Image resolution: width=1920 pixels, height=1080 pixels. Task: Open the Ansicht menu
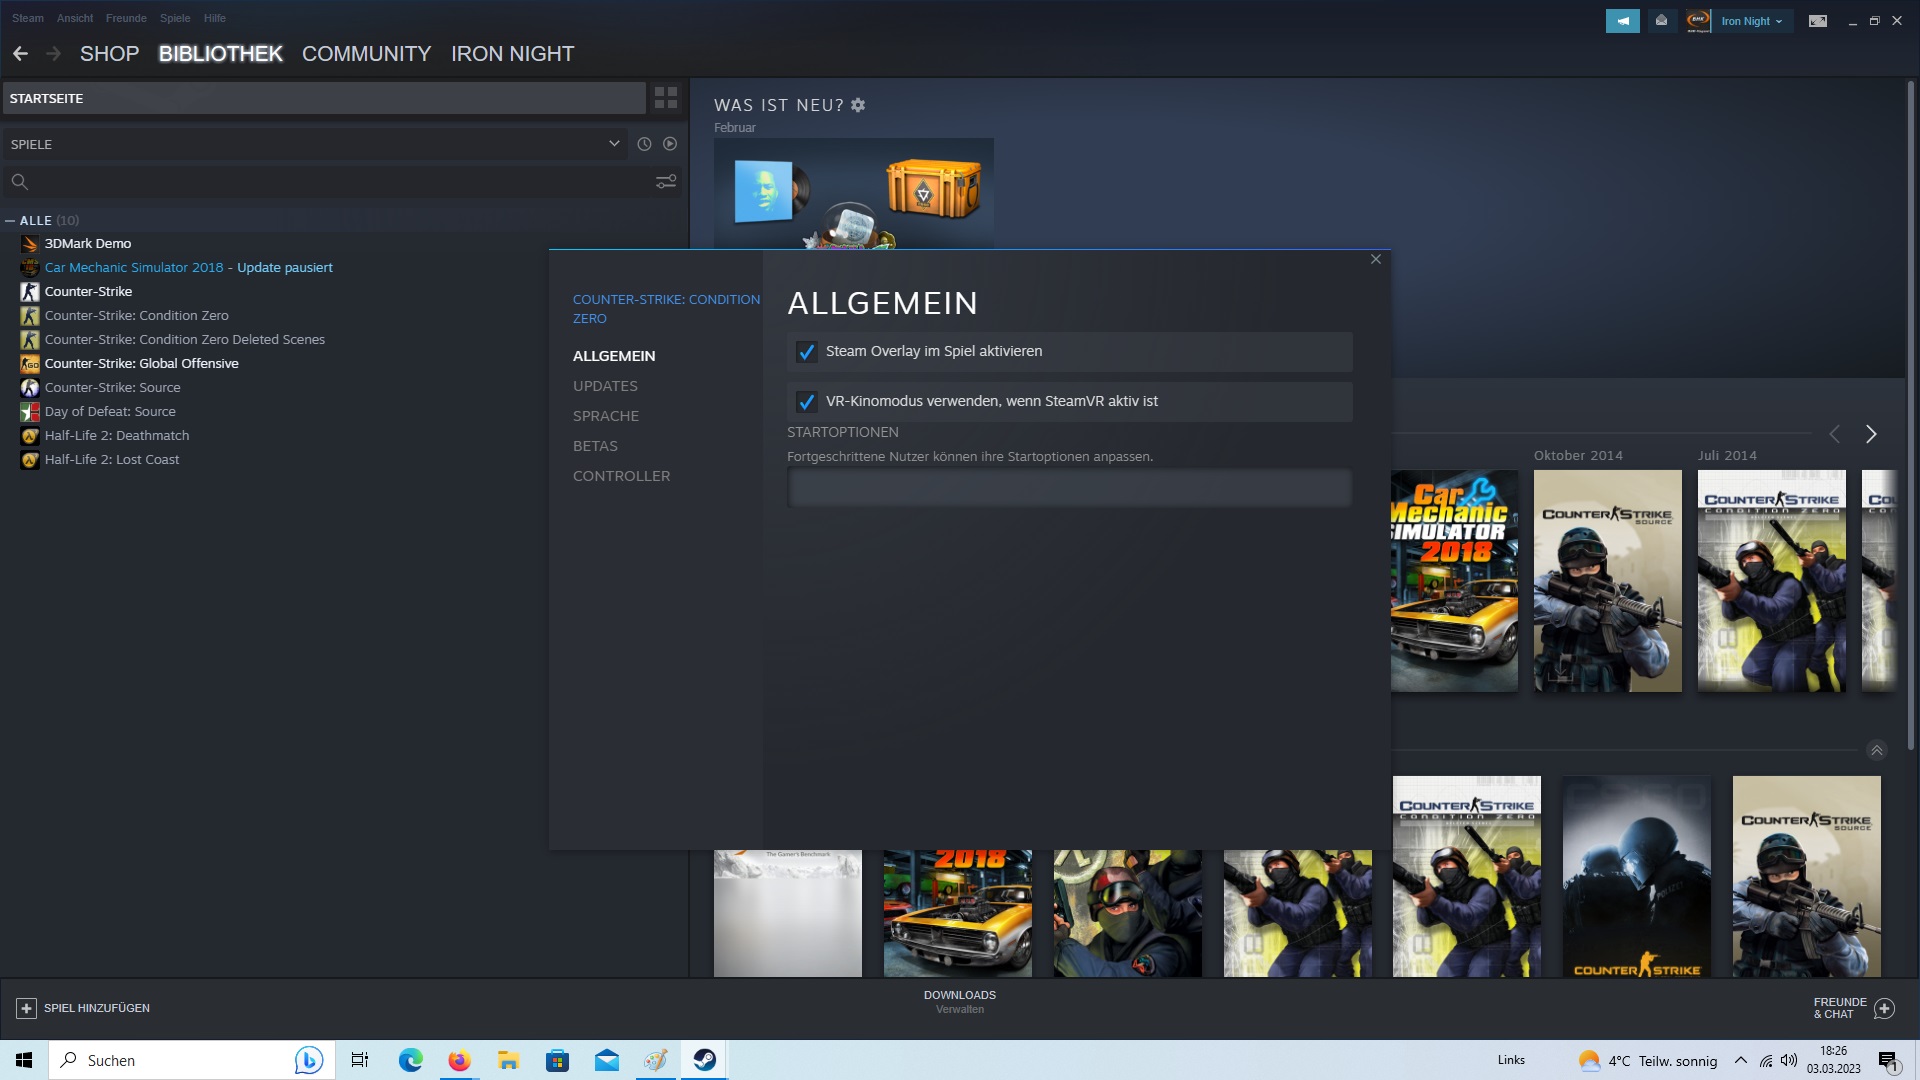[x=75, y=18]
